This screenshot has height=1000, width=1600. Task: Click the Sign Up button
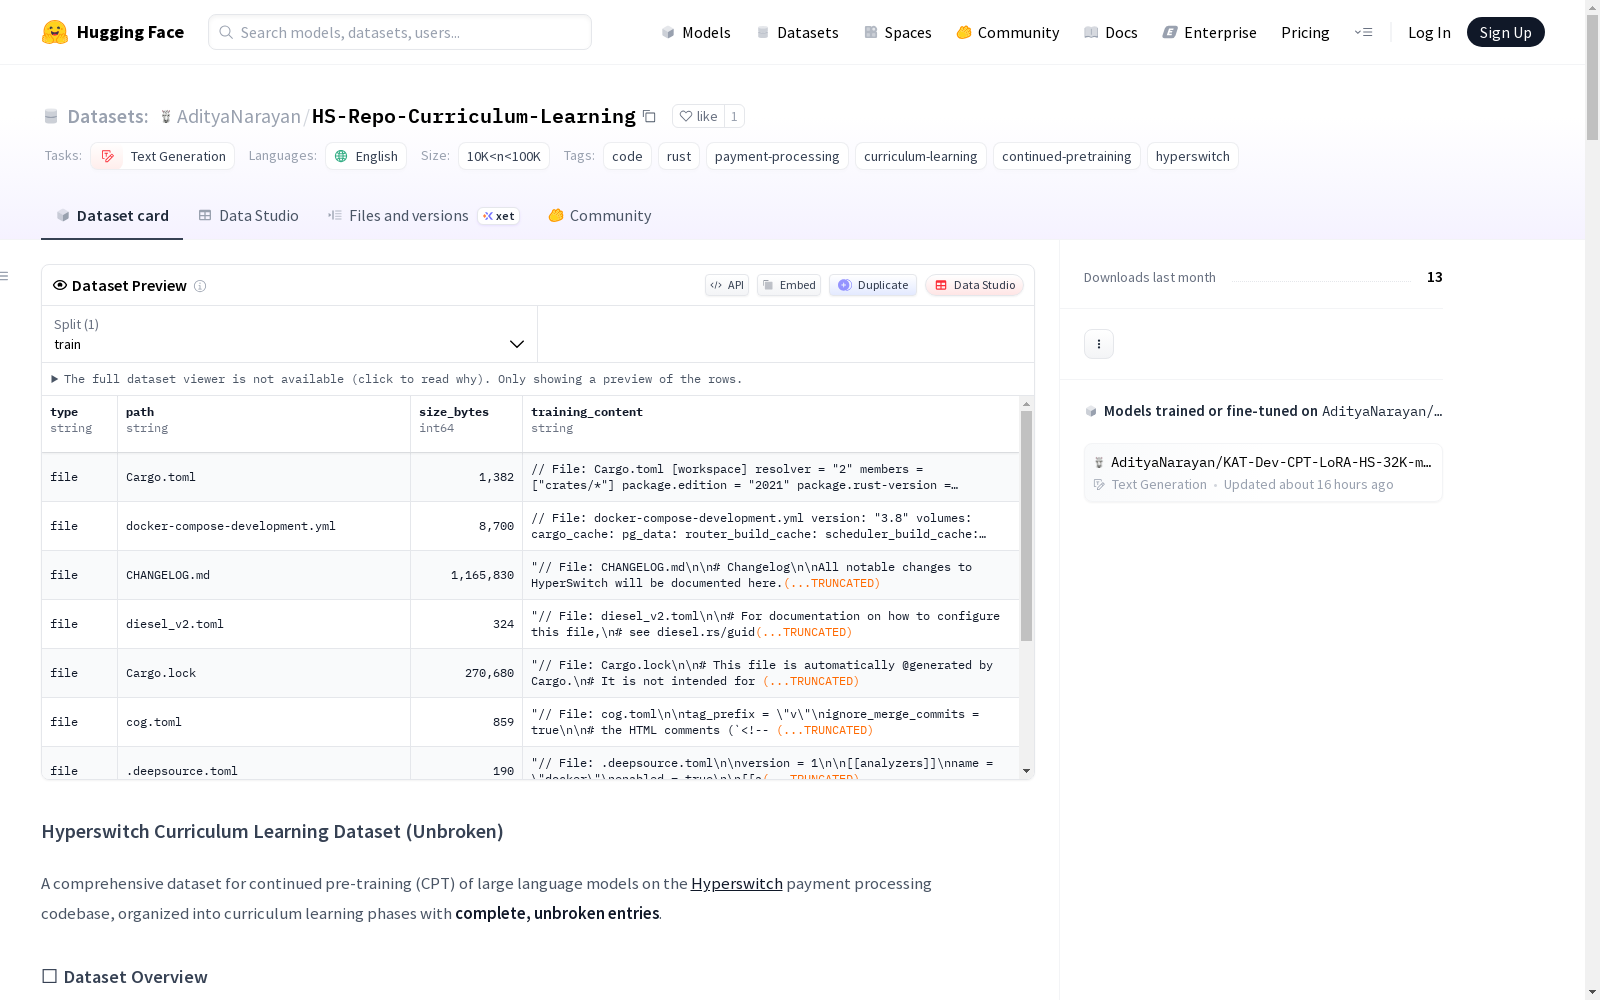point(1505,32)
